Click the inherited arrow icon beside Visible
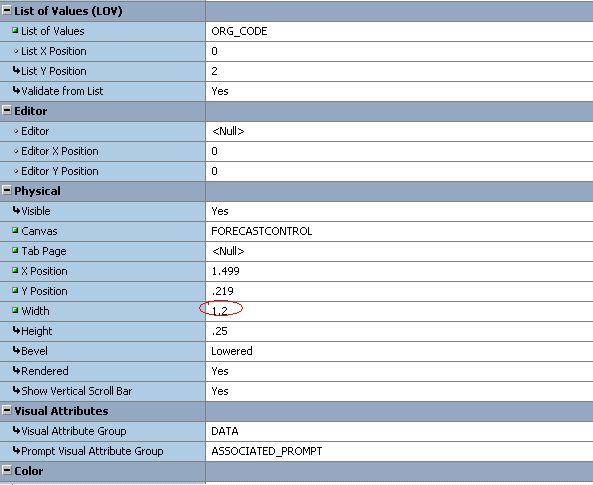The width and height of the screenshot is (593, 485). pyautogui.click(x=16, y=210)
